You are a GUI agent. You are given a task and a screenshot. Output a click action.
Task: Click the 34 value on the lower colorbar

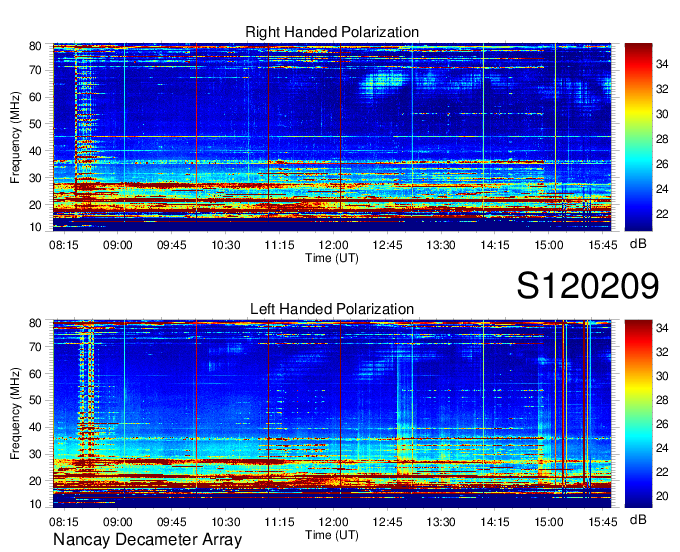click(x=662, y=328)
